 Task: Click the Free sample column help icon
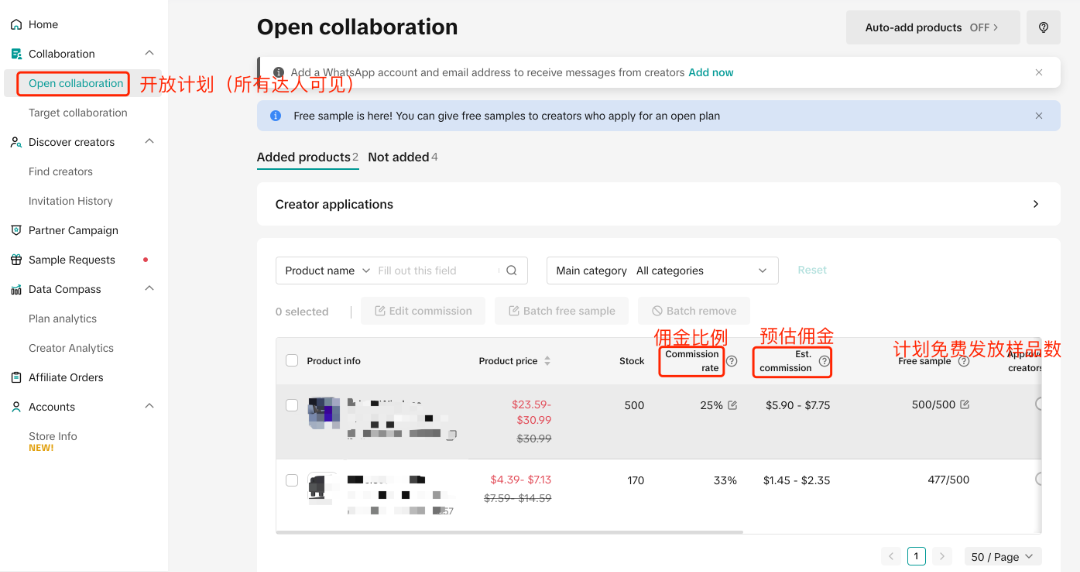[963, 361]
